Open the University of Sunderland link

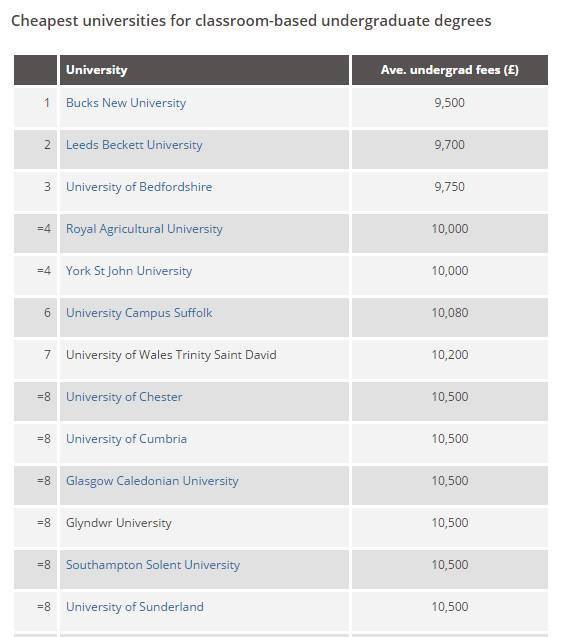134,607
